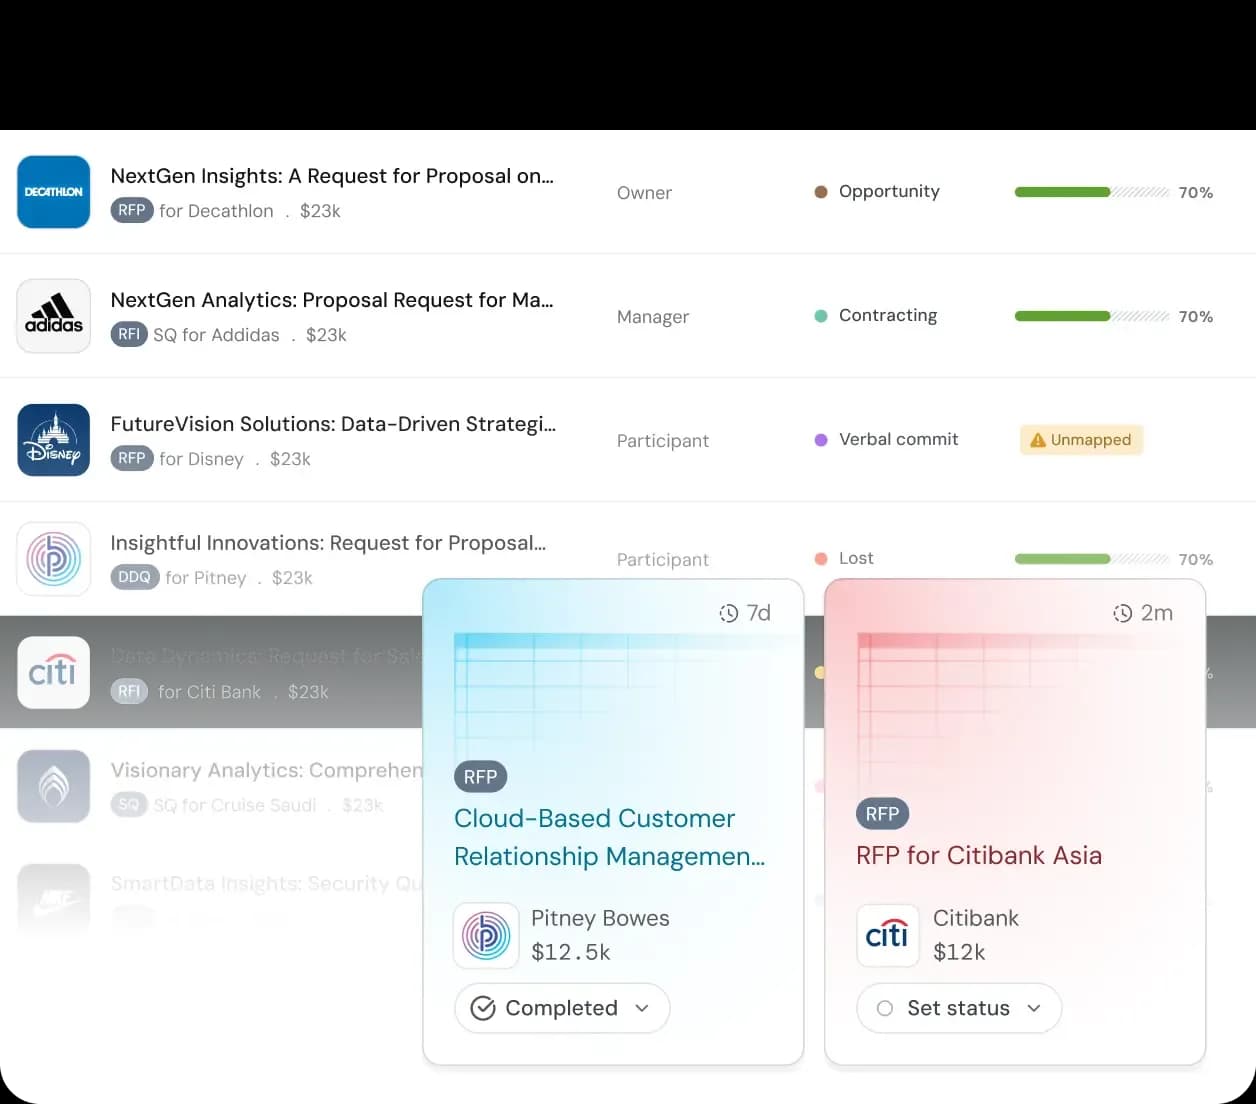Image resolution: width=1256 pixels, height=1104 pixels.
Task: Select the Disney logo icon
Action: click(54, 440)
